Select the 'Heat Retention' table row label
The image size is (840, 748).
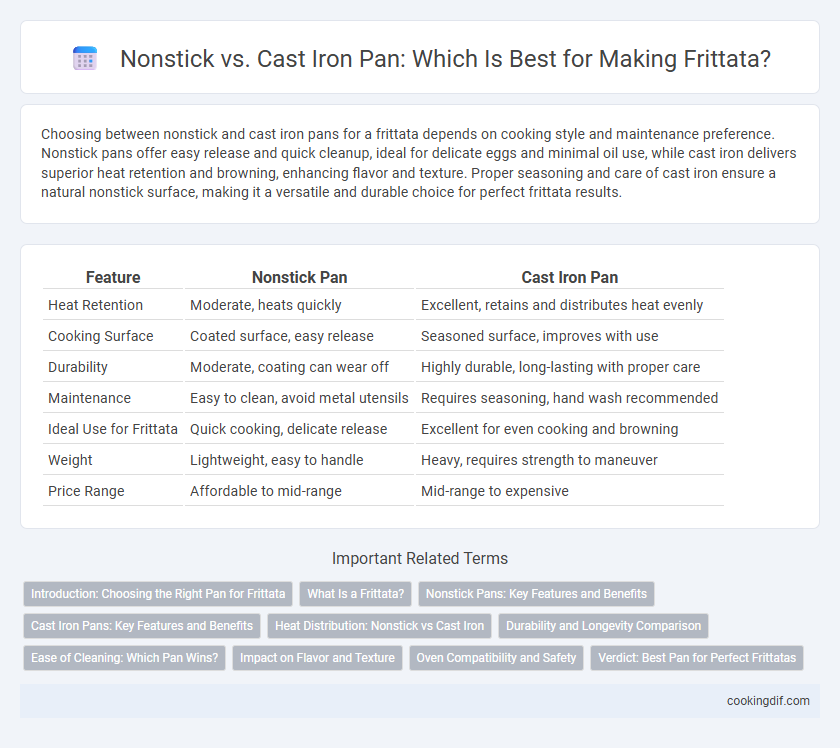click(x=95, y=305)
